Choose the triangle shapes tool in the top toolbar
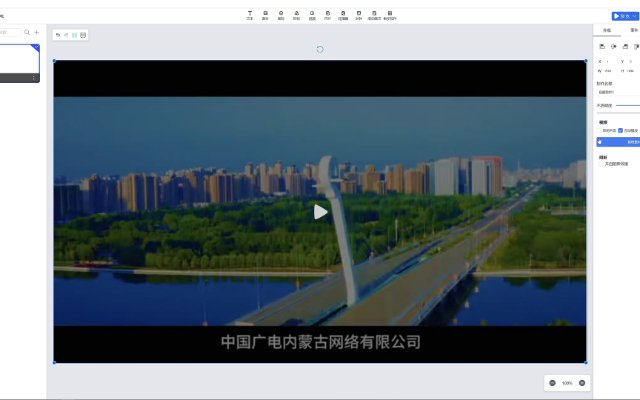The width and height of the screenshot is (640, 400). 296,16
